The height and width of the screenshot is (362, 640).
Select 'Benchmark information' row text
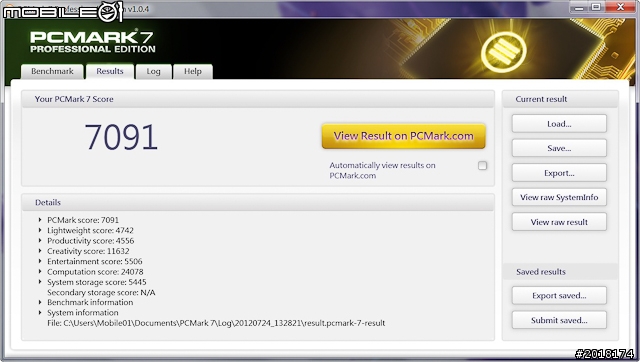90,302
